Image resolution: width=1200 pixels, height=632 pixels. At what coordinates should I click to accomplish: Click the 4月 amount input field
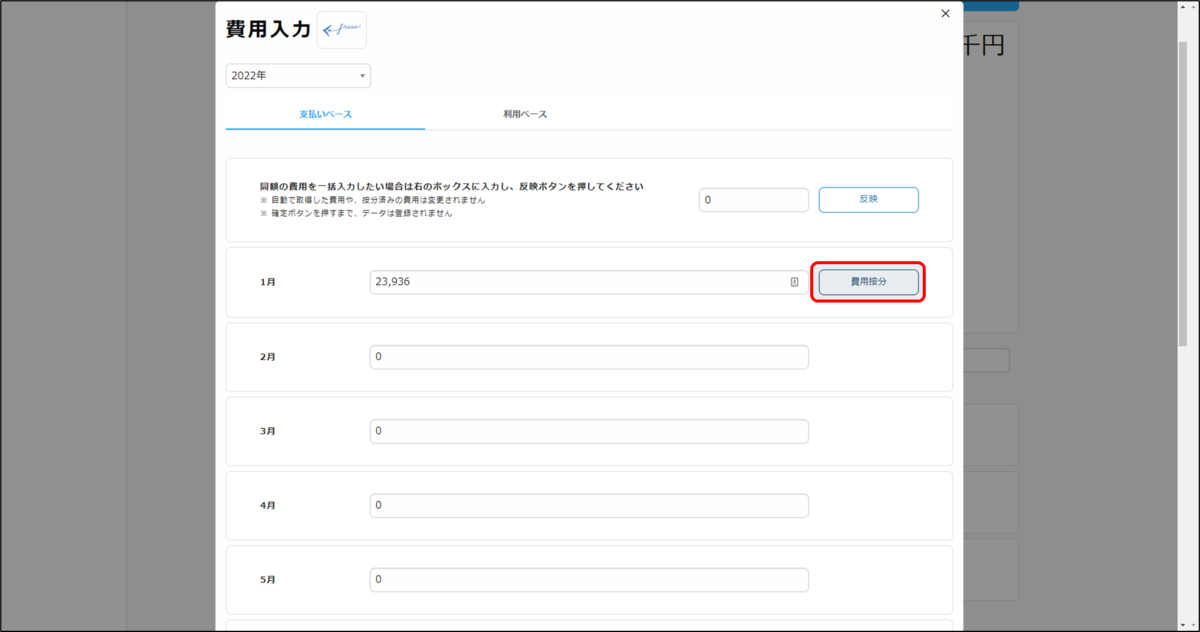pos(588,505)
